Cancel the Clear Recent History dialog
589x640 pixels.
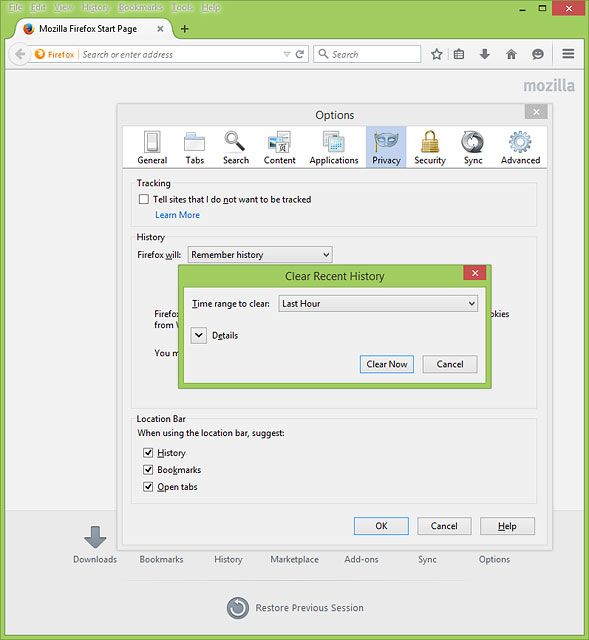tap(450, 364)
